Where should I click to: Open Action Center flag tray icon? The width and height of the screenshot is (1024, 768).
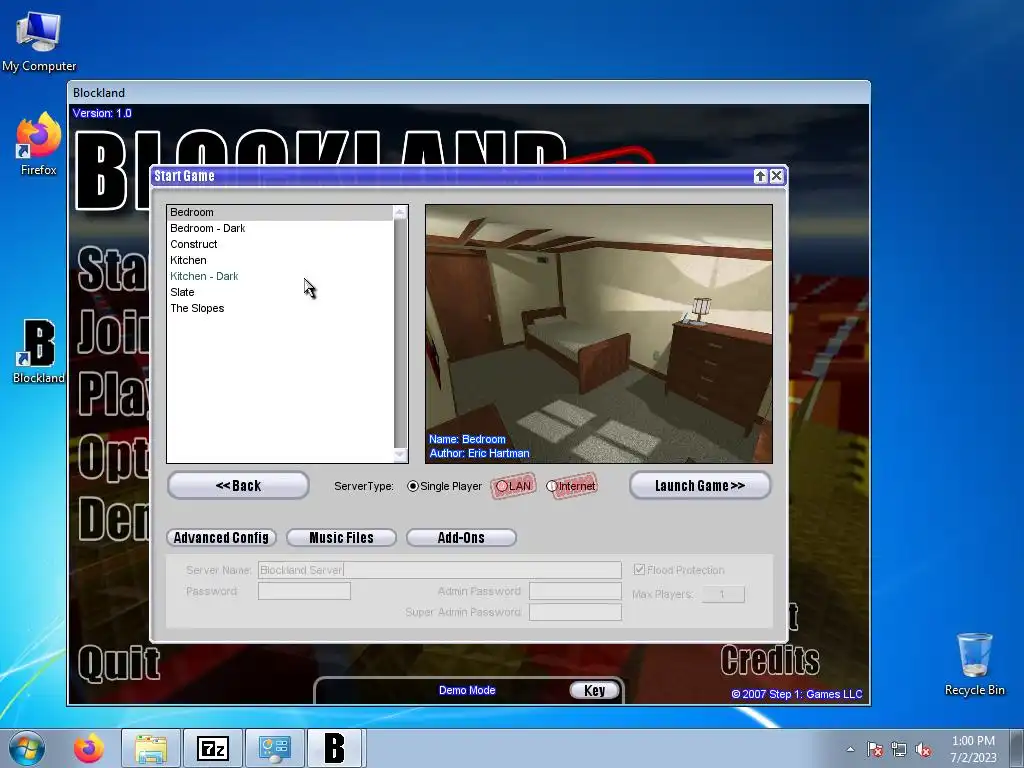[875, 749]
